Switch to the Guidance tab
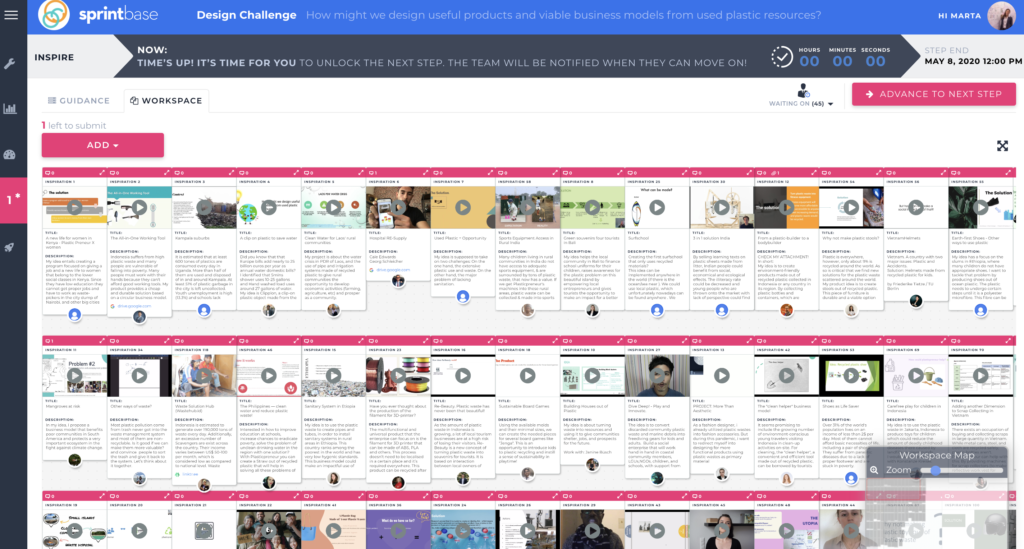The width and height of the screenshot is (1024, 549). pos(78,101)
